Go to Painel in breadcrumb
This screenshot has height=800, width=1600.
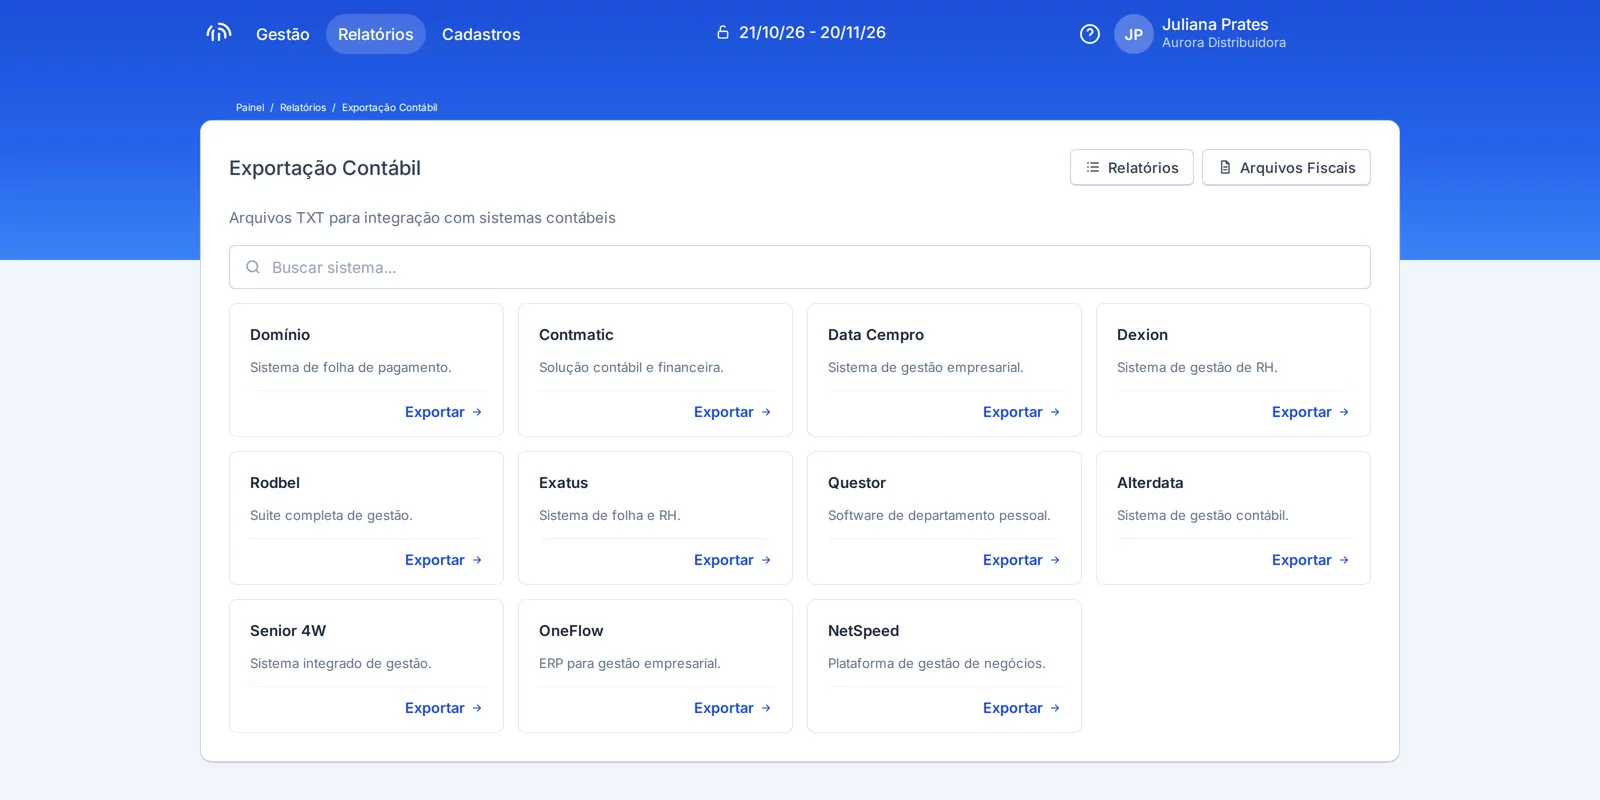coord(250,107)
